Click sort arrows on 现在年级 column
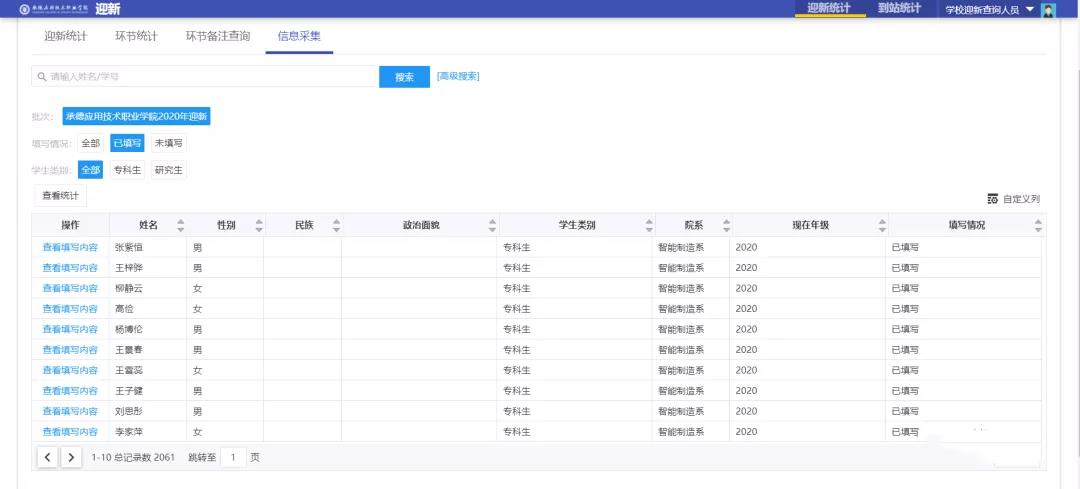1080x489 pixels. pos(882,225)
